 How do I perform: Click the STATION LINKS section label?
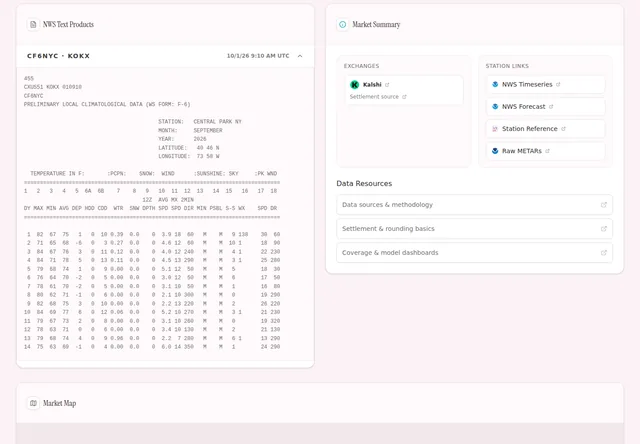(x=507, y=66)
